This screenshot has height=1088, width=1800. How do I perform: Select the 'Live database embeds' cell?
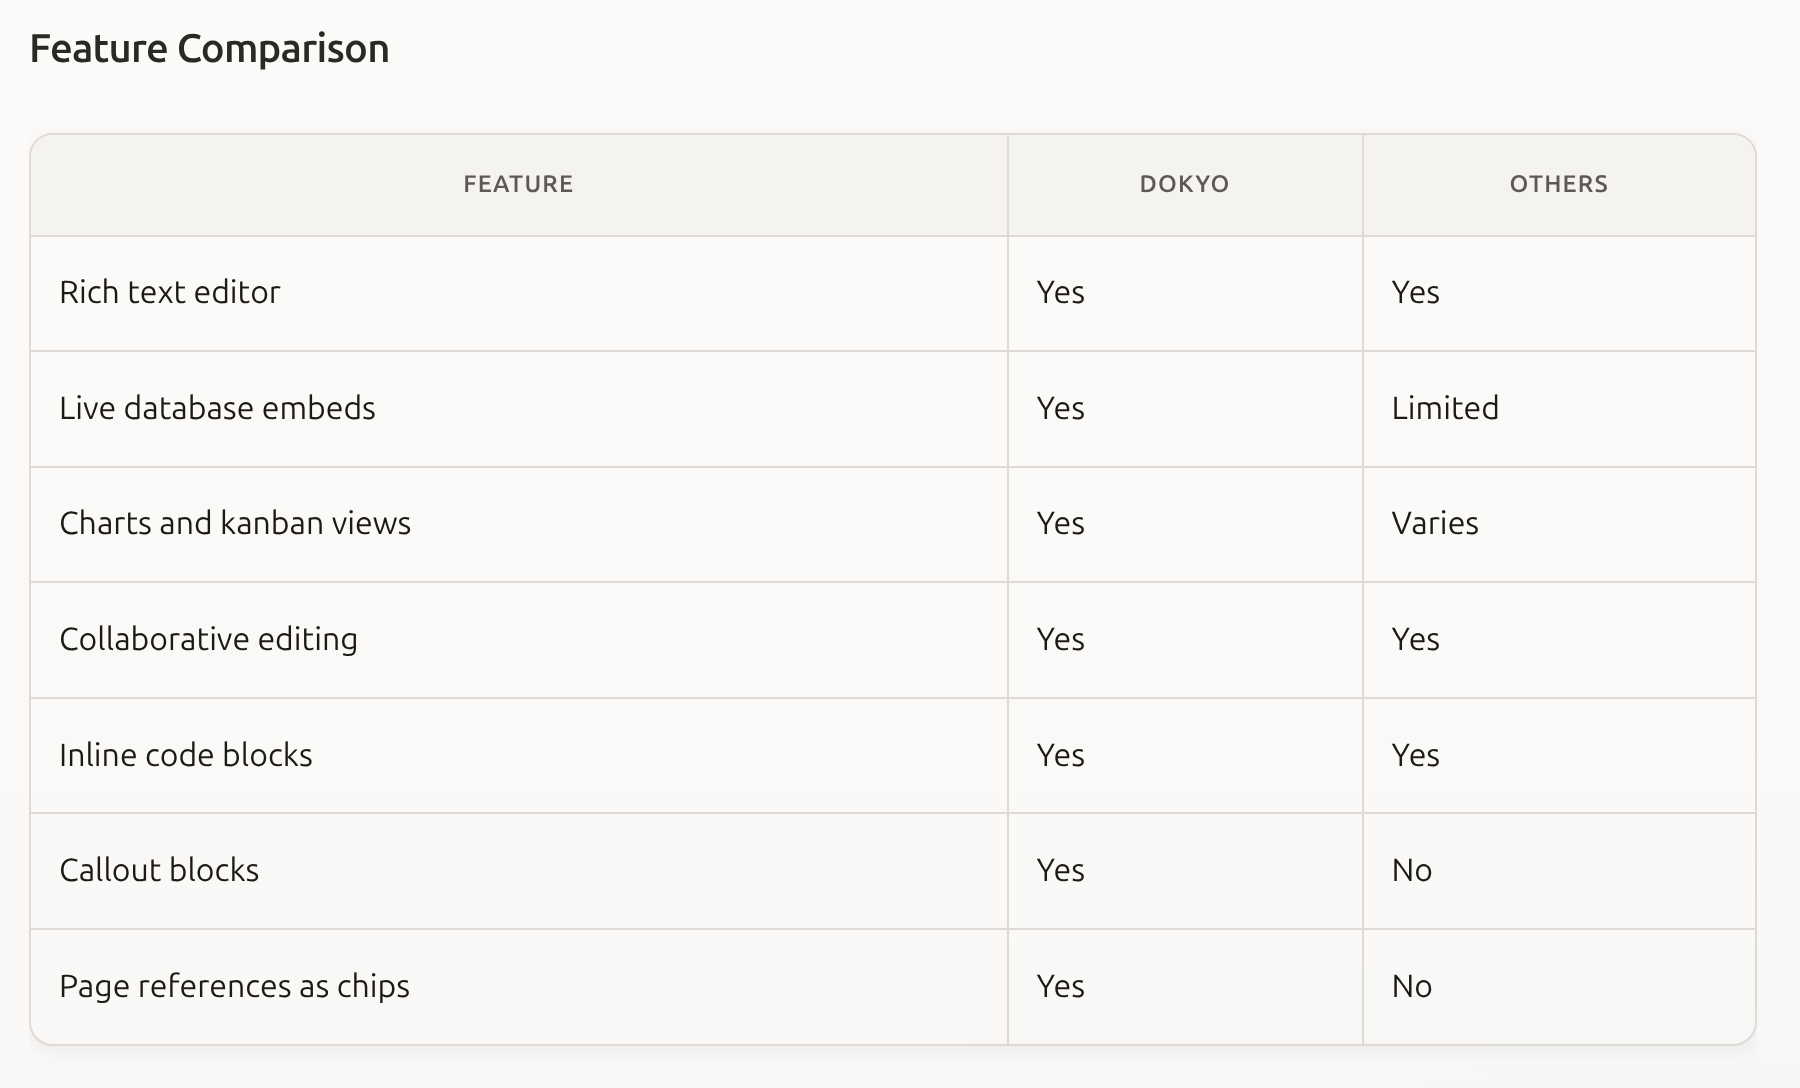[x=519, y=409]
